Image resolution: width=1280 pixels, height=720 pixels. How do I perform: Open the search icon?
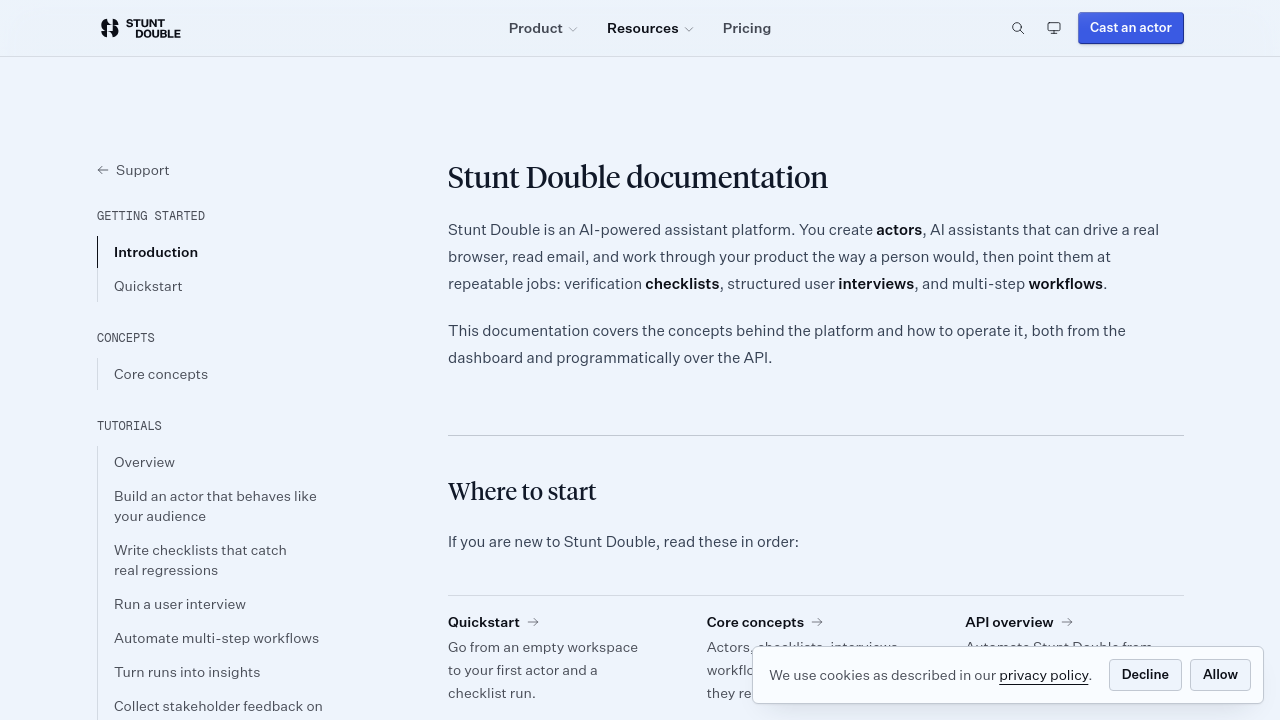[x=1018, y=28]
